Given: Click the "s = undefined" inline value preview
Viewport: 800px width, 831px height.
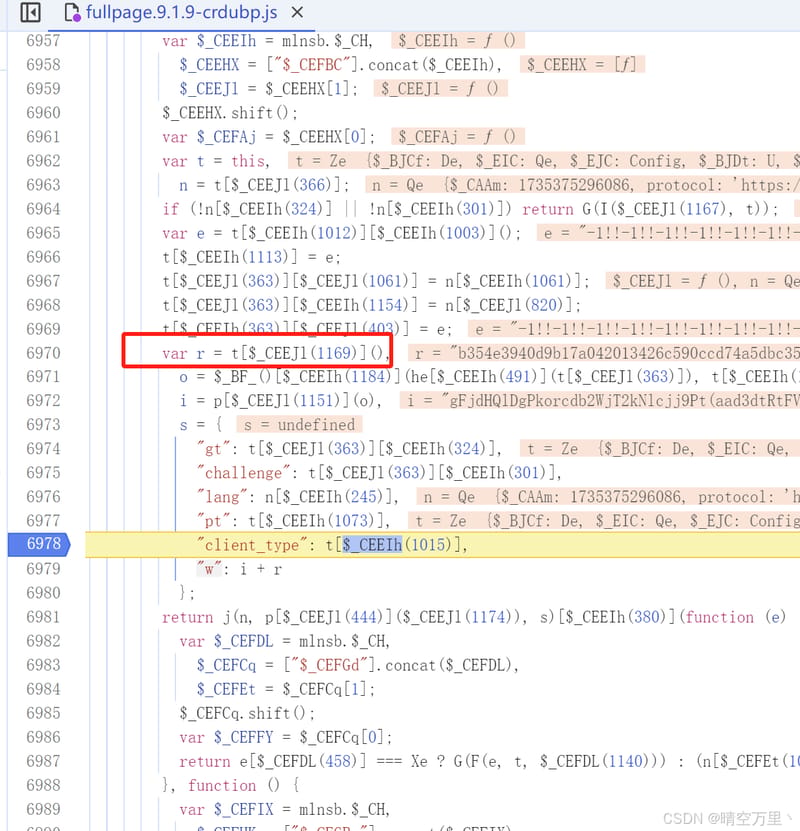Looking at the screenshot, I should point(299,425).
